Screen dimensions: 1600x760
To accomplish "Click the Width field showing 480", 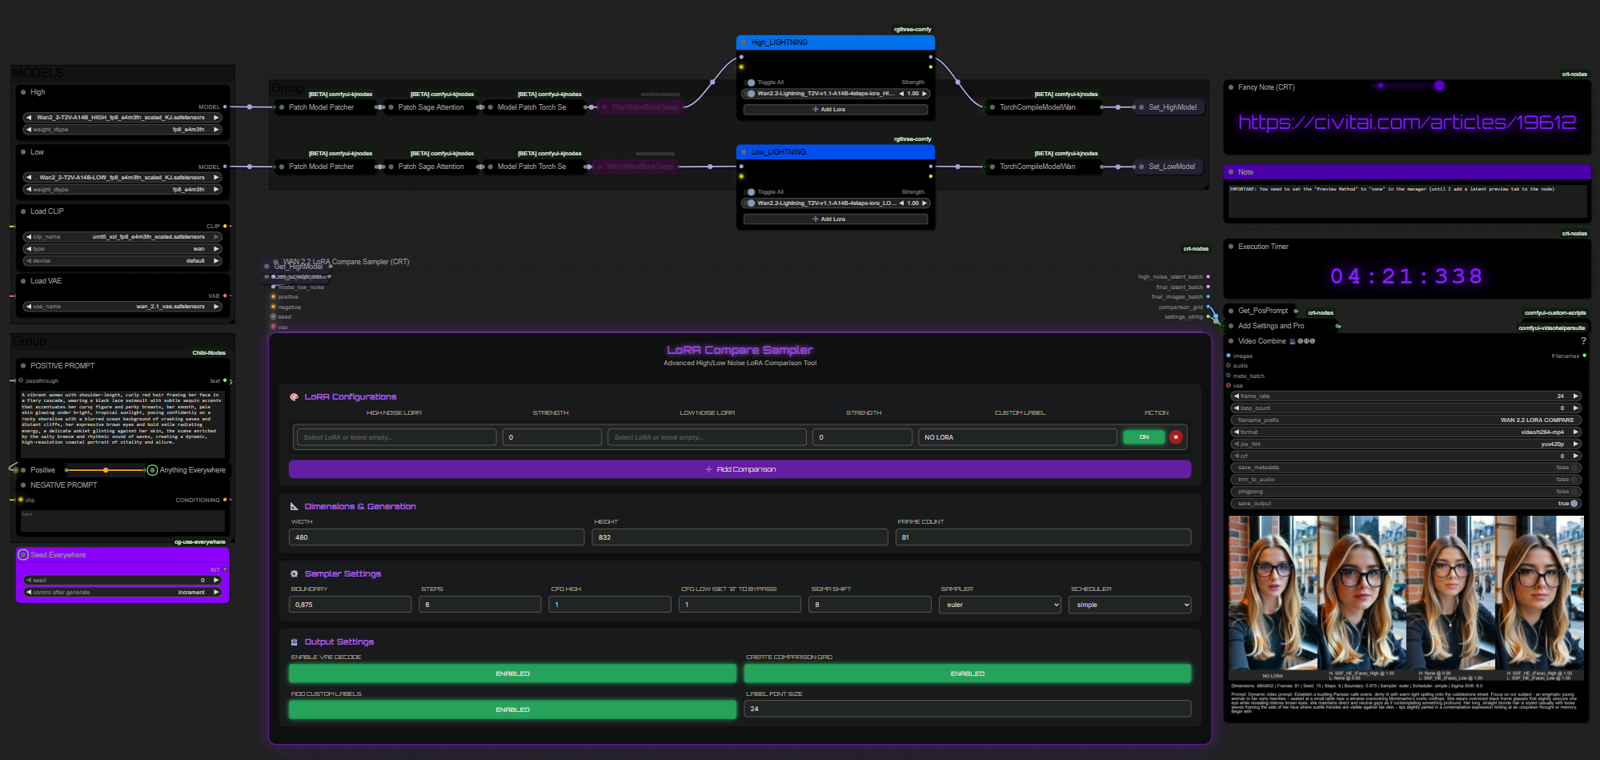I will (437, 537).
